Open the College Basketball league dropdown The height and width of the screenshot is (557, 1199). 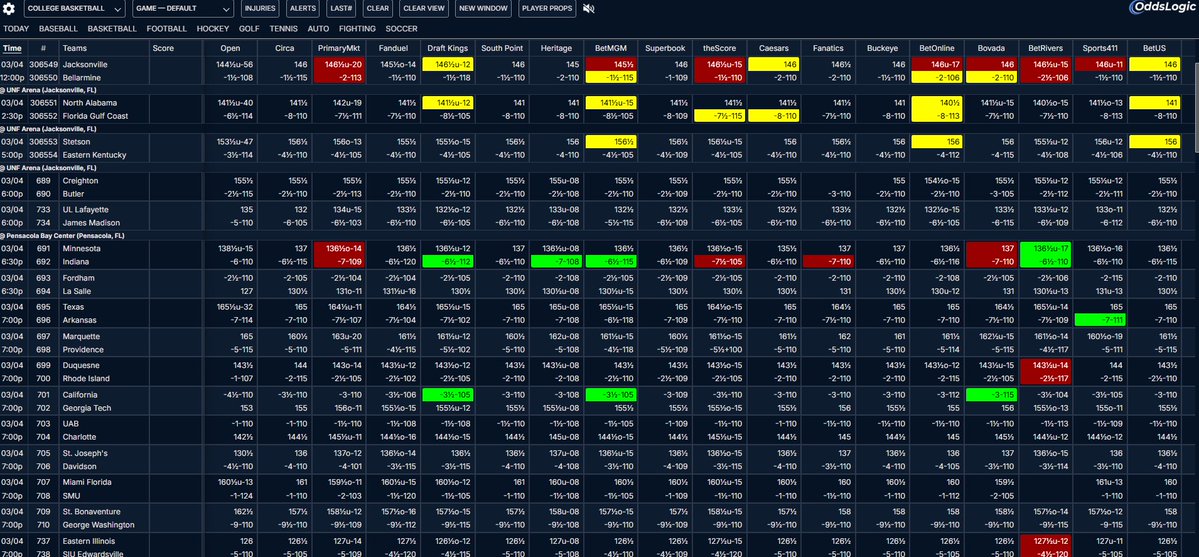pos(73,9)
